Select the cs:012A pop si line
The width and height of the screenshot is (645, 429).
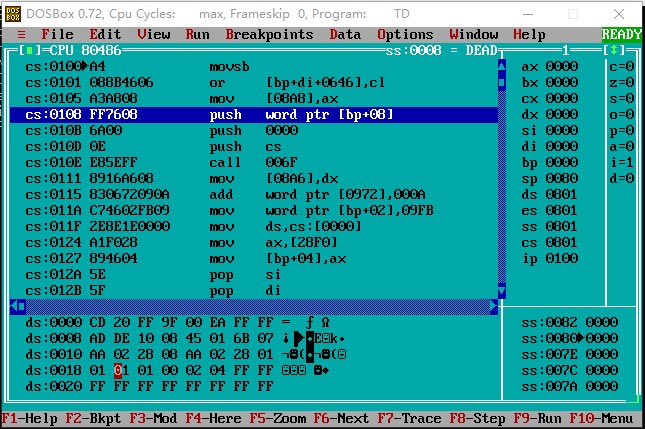(254, 274)
